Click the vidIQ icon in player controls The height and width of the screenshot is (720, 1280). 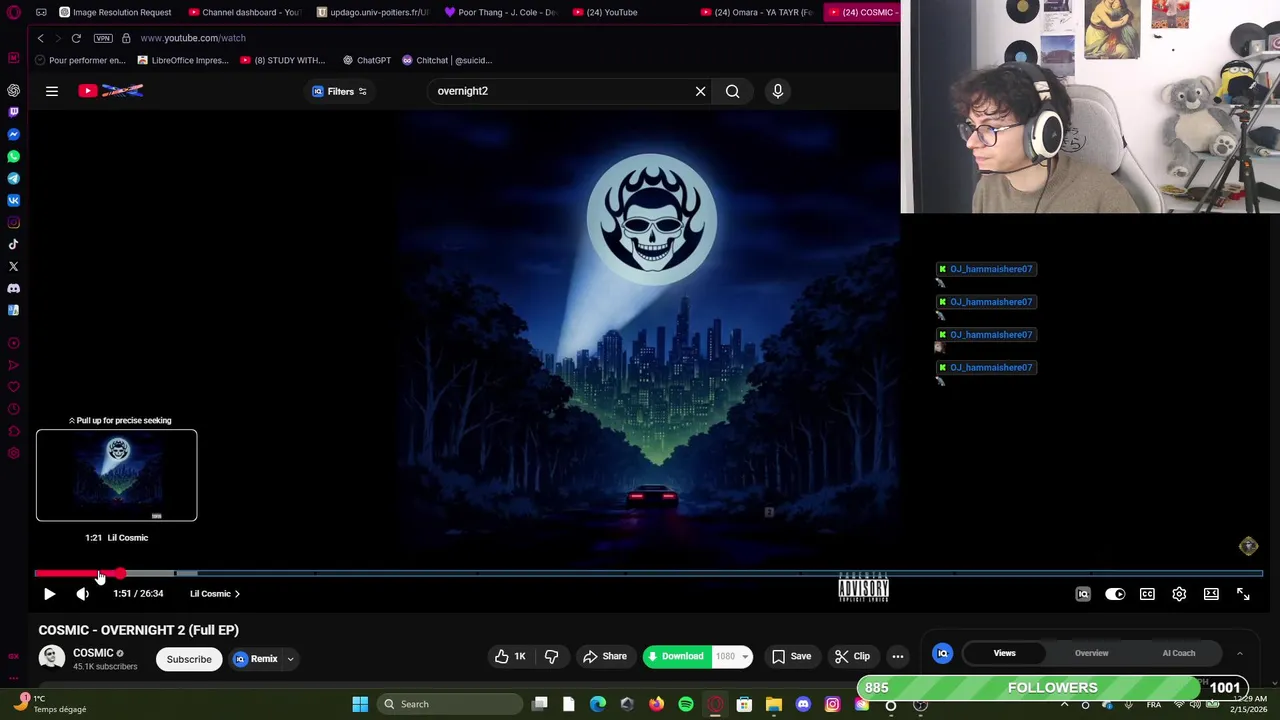point(1083,594)
